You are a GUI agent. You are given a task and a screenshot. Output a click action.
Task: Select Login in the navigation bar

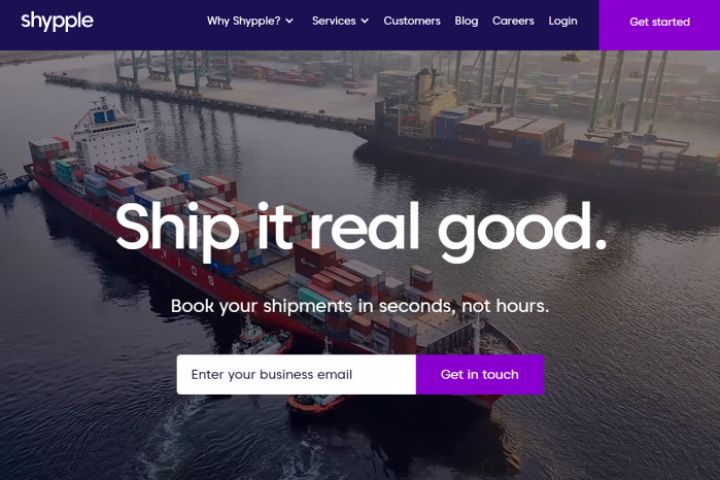pos(562,21)
